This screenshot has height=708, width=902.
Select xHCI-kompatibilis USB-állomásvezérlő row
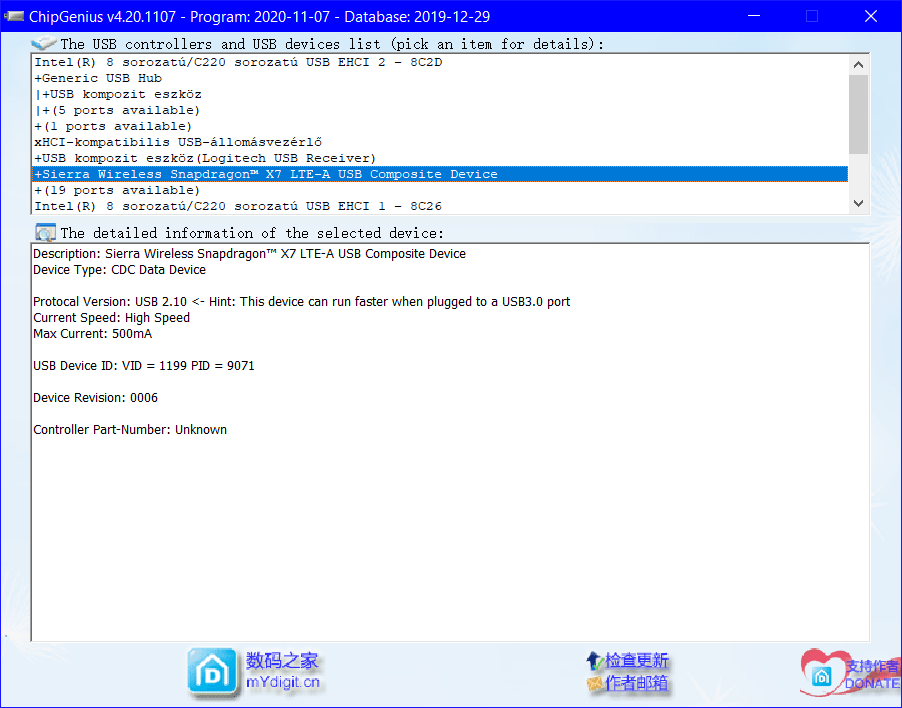click(439, 142)
